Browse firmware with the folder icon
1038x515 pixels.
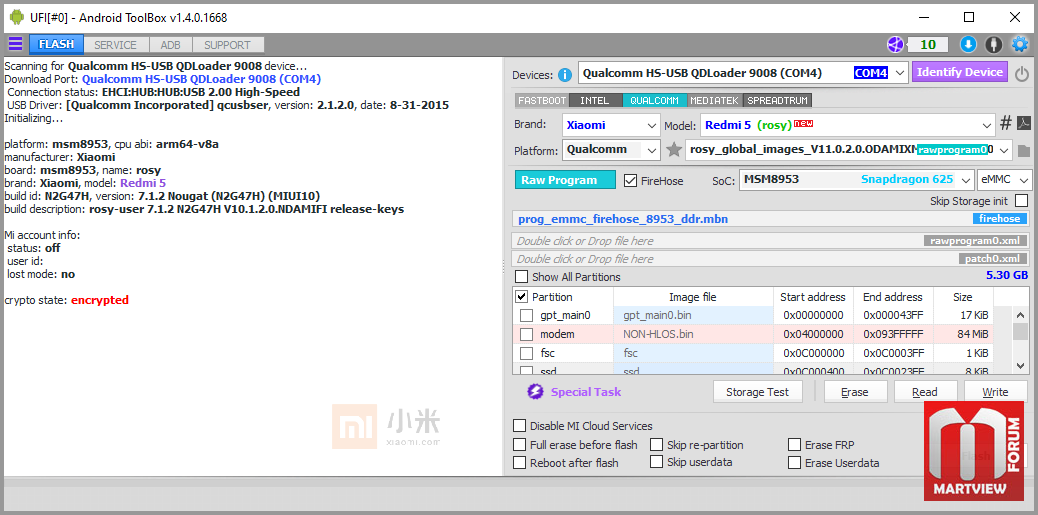coord(1024,151)
